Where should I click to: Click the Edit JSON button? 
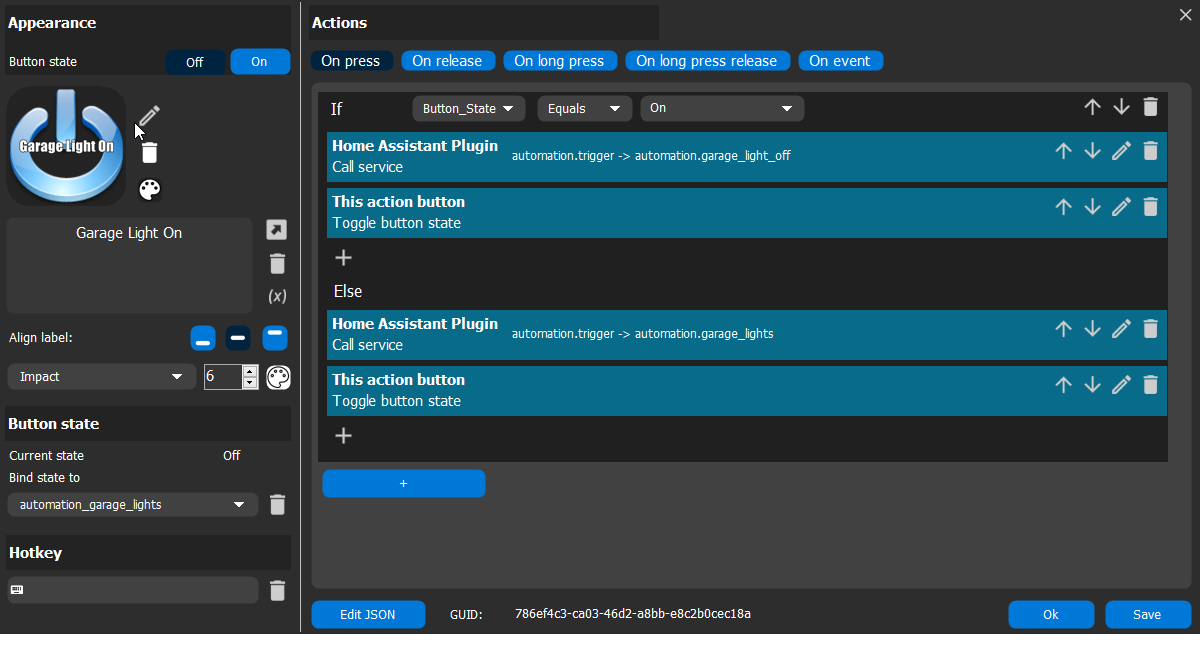point(368,614)
